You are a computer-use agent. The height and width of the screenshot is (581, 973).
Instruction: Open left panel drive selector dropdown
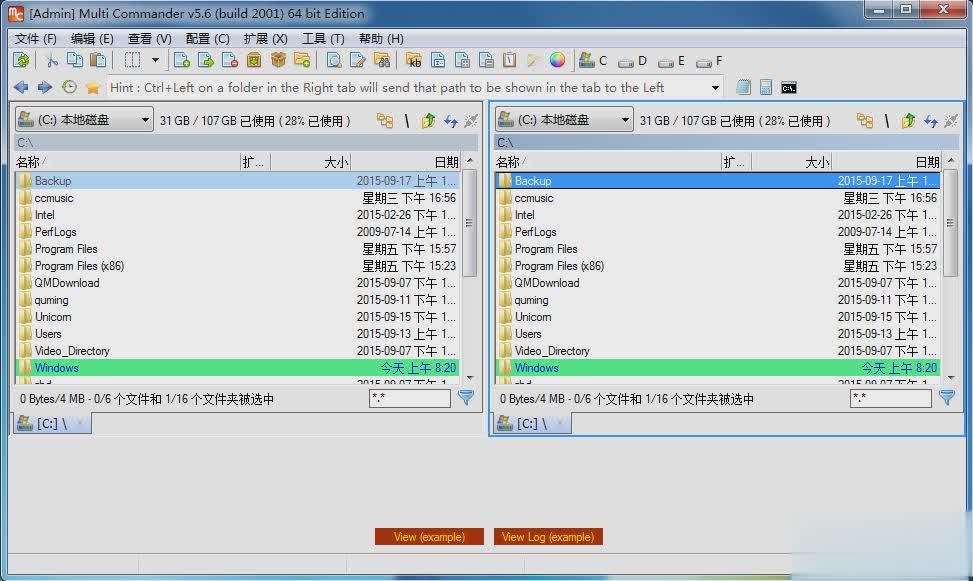click(x=84, y=120)
